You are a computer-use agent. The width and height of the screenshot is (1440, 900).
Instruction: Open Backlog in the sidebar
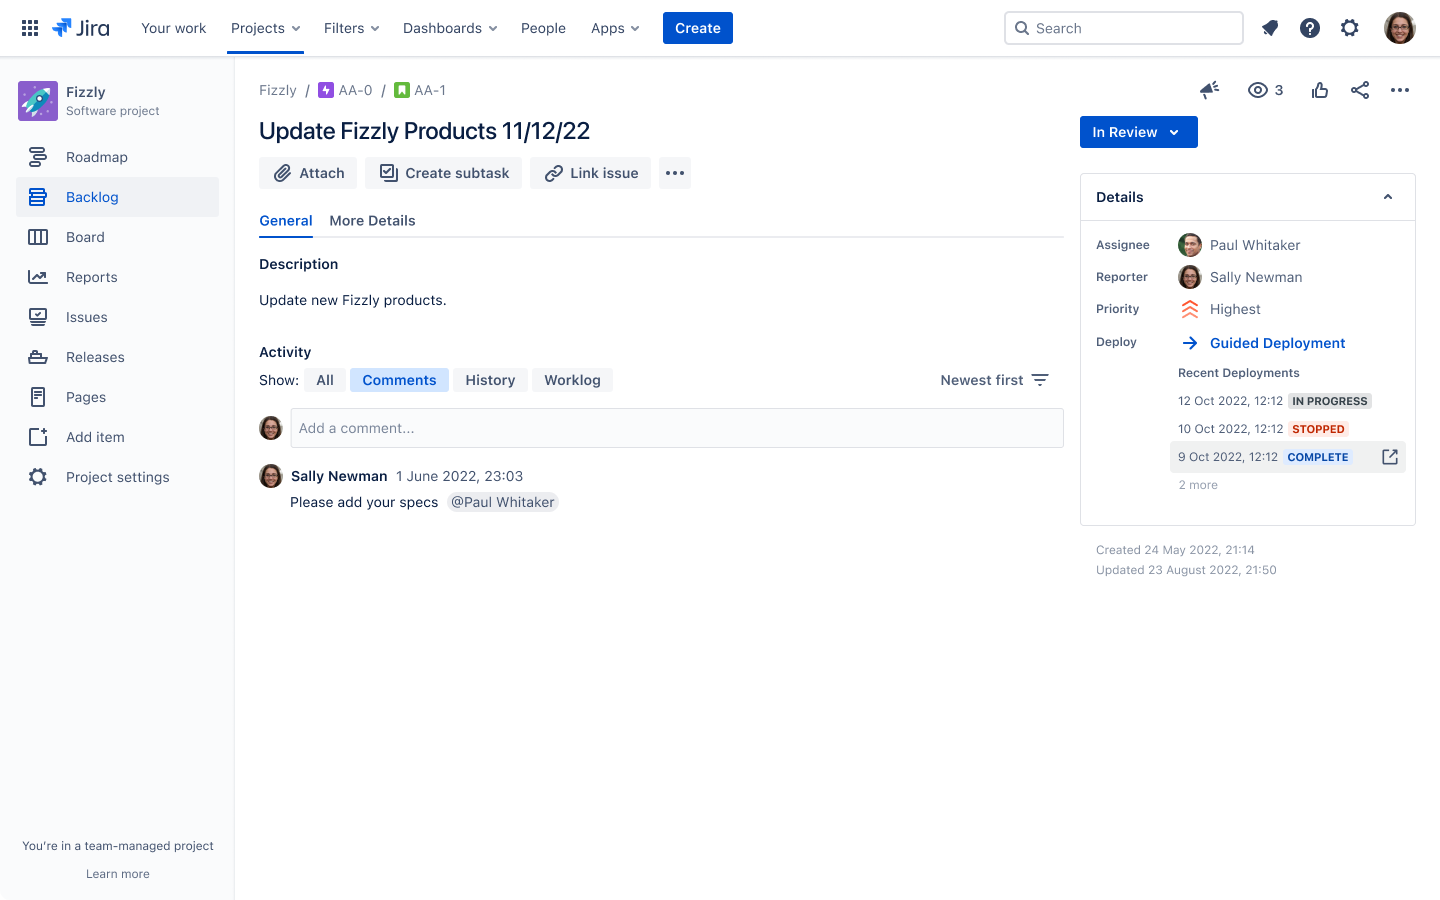click(92, 197)
